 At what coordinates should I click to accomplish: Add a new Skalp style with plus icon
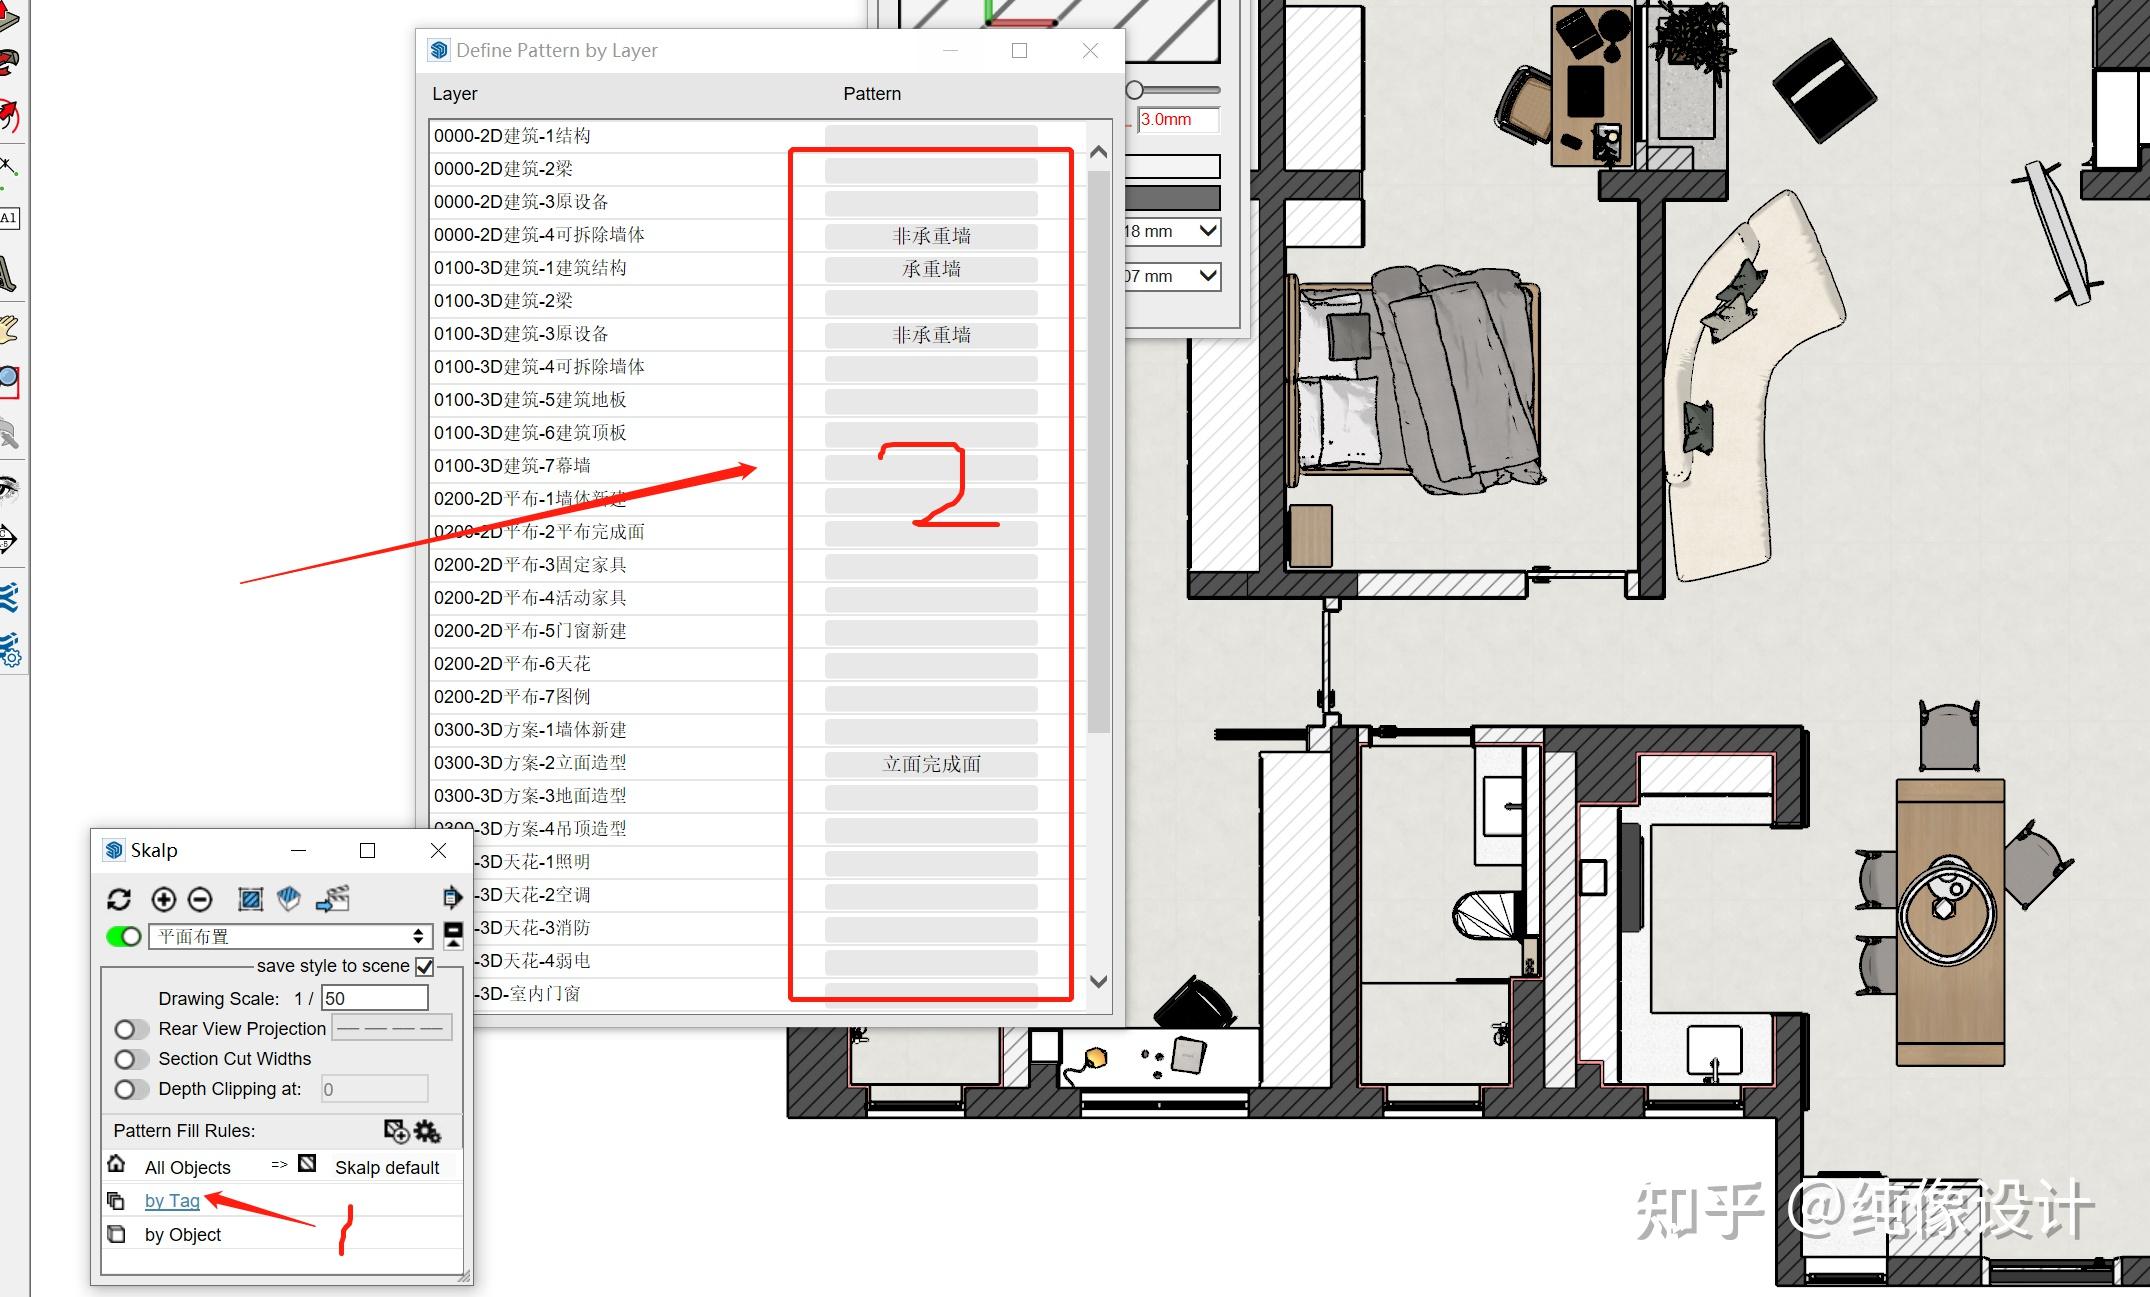(163, 901)
